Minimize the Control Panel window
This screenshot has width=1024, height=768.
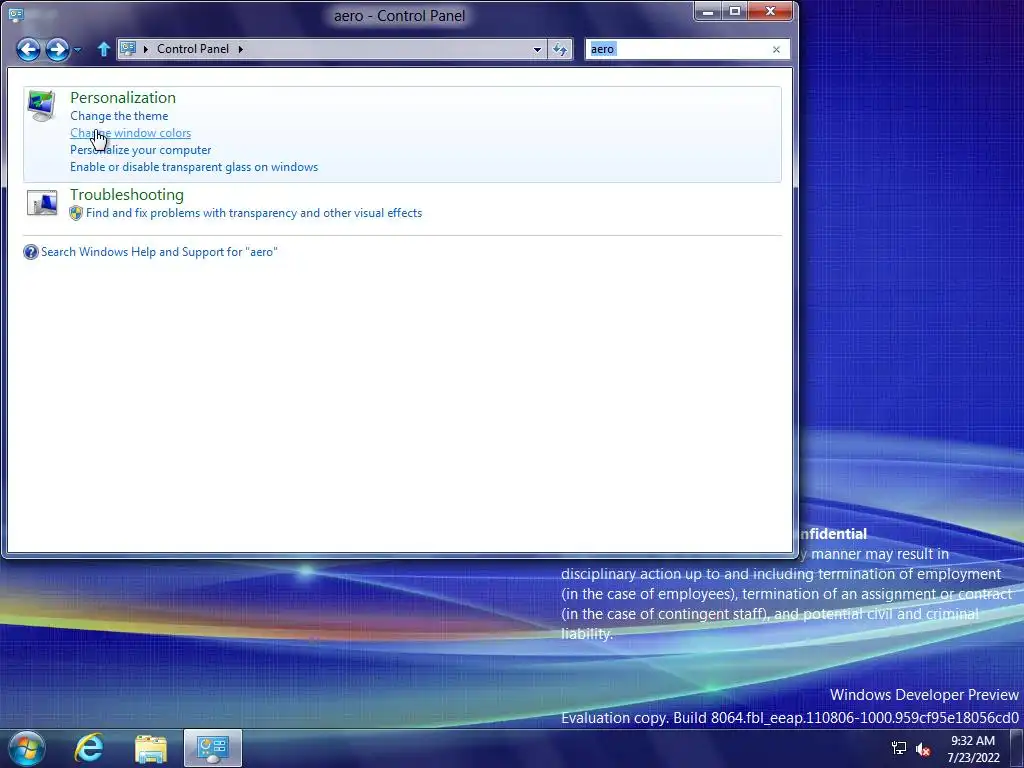[708, 11]
